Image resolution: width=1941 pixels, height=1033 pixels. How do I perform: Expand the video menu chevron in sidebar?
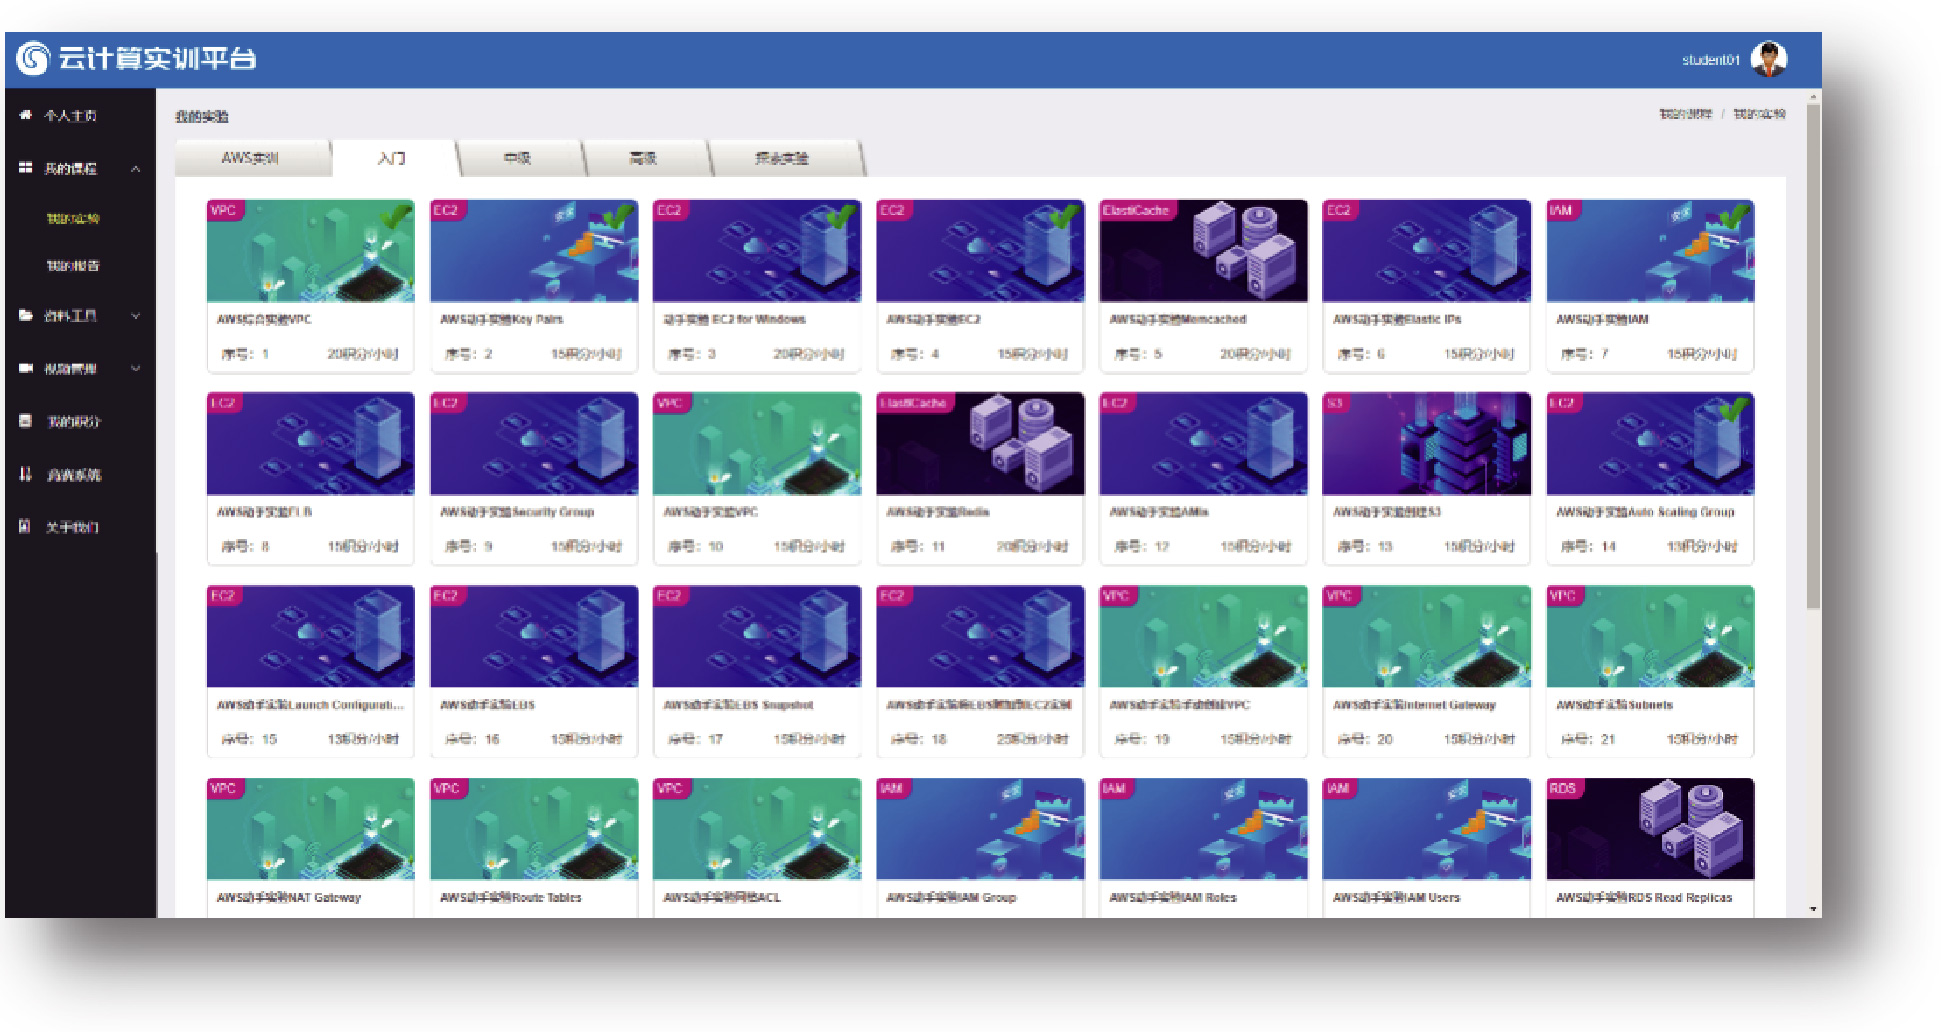(135, 369)
